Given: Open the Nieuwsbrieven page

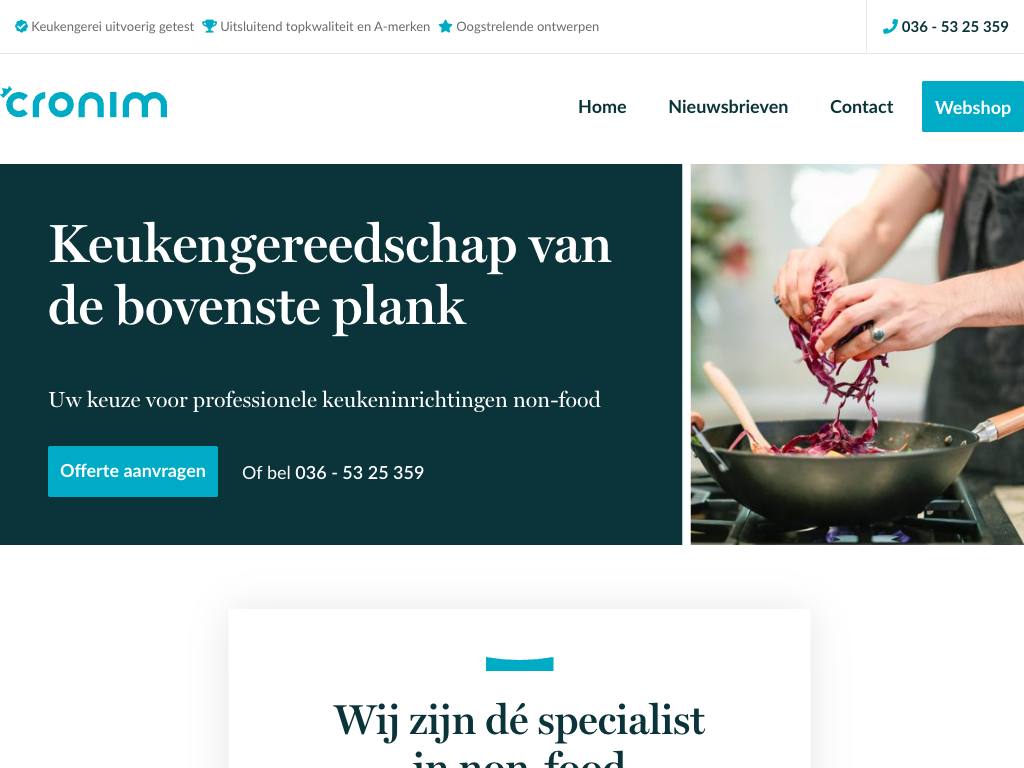Looking at the screenshot, I should (x=728, y=106).
